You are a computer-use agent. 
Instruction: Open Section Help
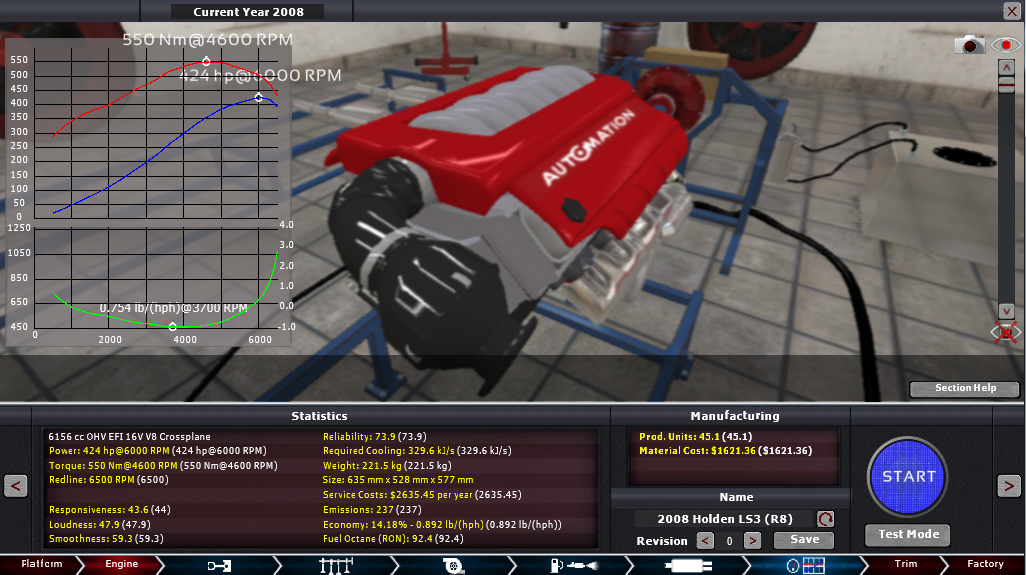(x=965, y=389)
